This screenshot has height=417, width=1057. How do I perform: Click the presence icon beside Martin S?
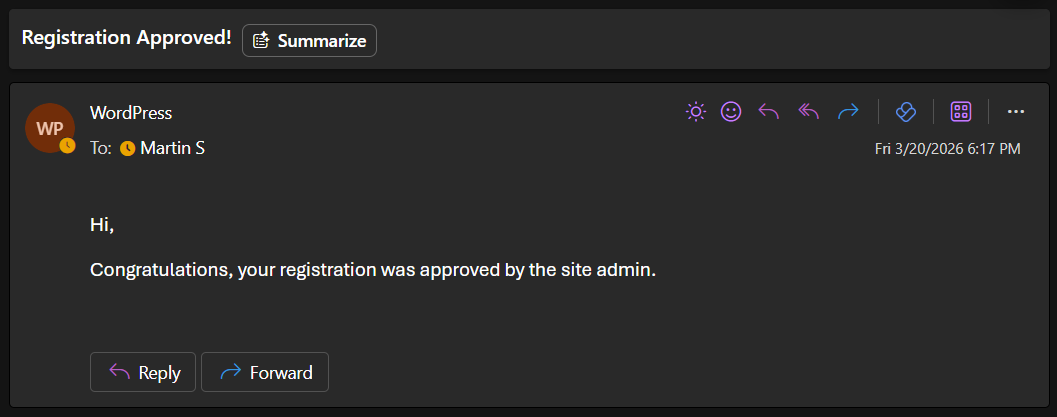(127, 149)
